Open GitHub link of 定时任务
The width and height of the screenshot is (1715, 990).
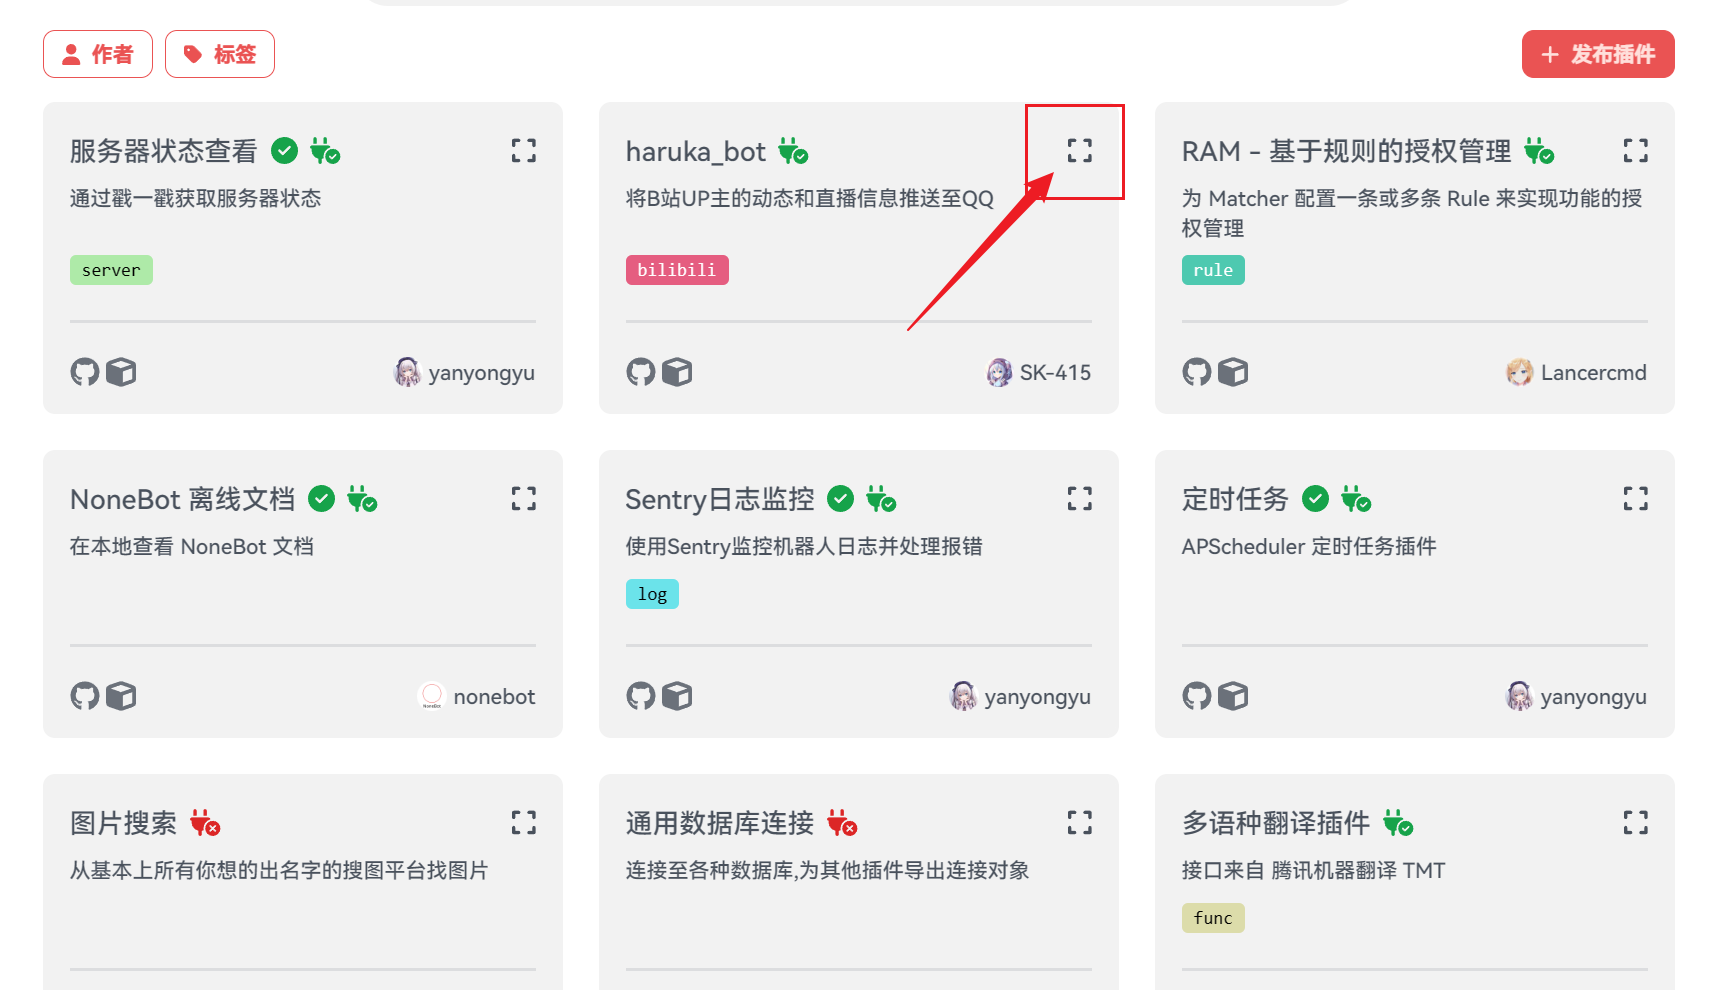(1197, 696)
